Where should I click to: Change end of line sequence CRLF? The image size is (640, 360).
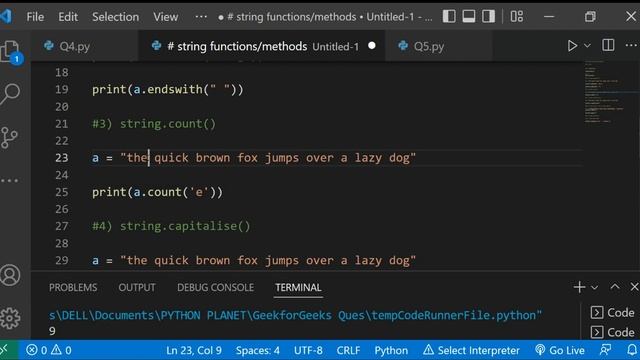(348, 350)
